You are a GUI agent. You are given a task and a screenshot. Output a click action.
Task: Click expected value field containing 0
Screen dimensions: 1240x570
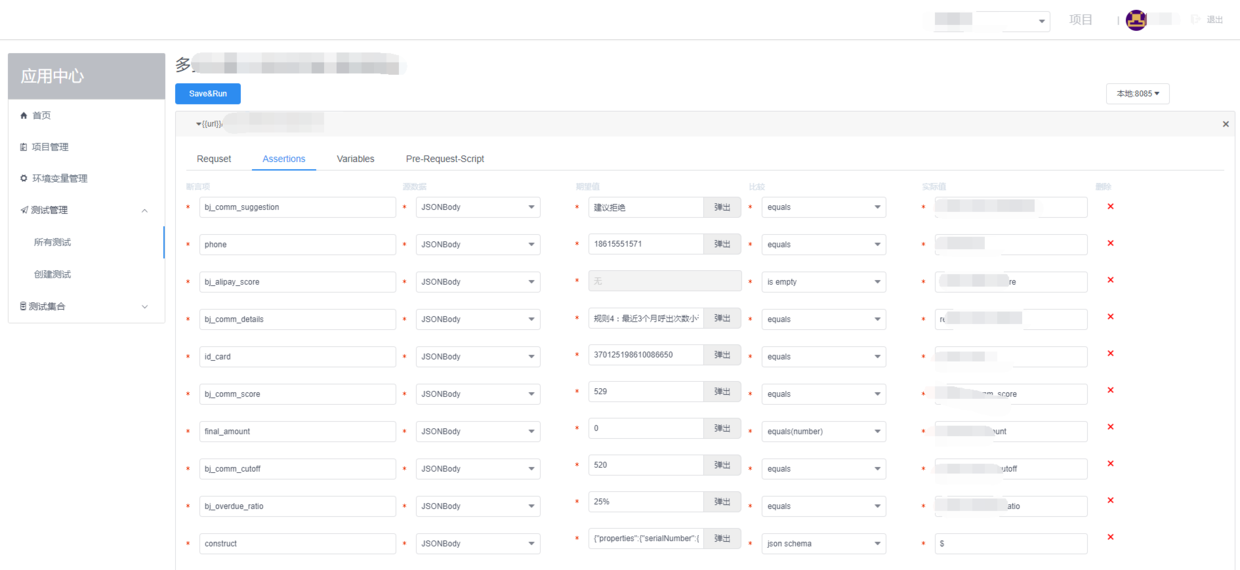[x=646, y=428]
